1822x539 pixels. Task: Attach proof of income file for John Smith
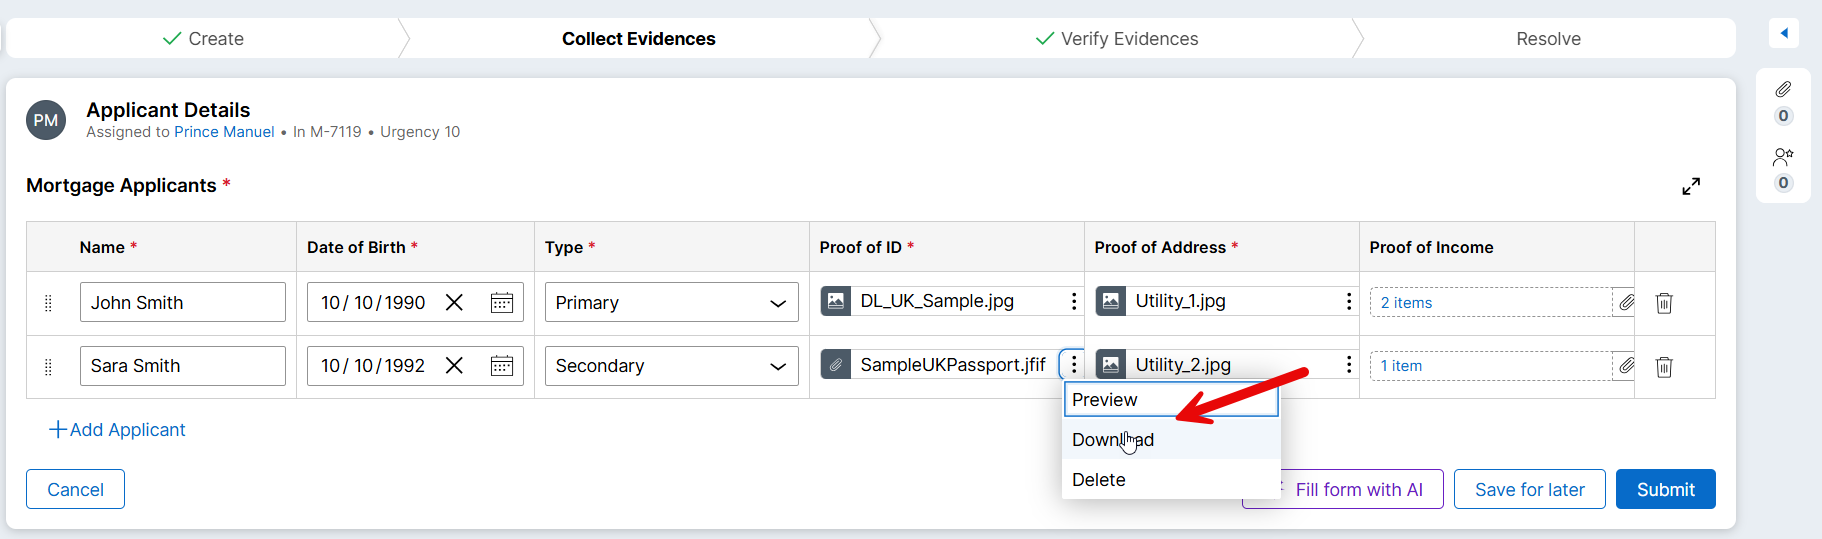[1626, 303]
